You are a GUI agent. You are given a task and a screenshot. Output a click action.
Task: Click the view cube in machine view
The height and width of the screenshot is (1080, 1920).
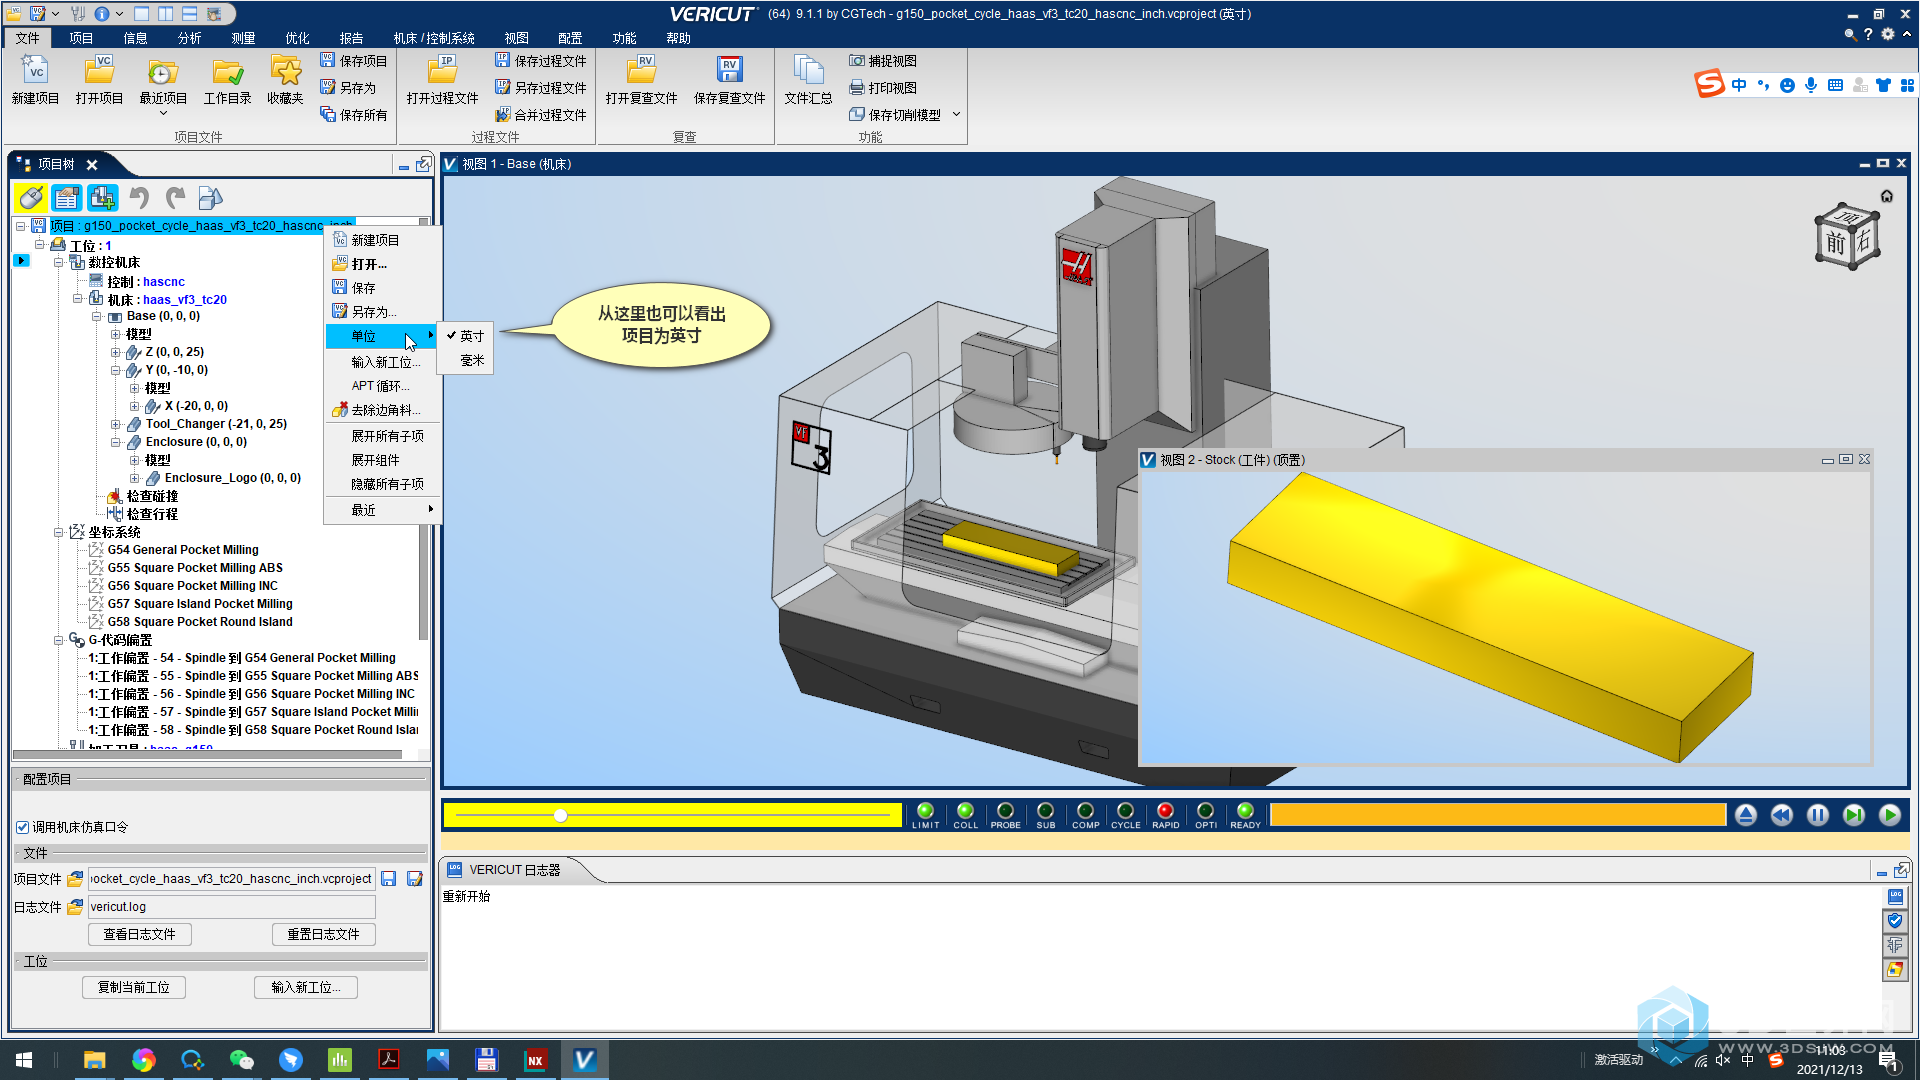[1847, 238]
